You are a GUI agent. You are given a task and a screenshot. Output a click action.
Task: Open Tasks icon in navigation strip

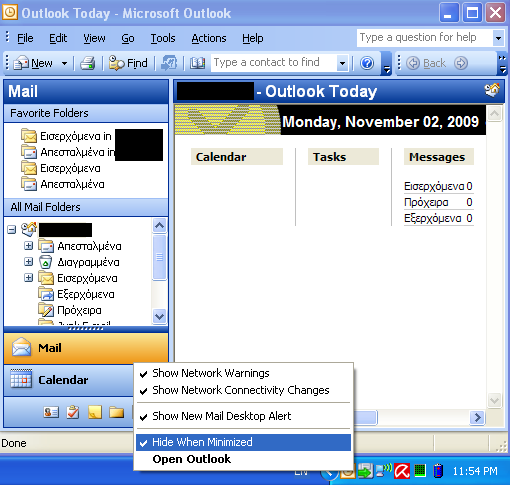pos(73,412)
